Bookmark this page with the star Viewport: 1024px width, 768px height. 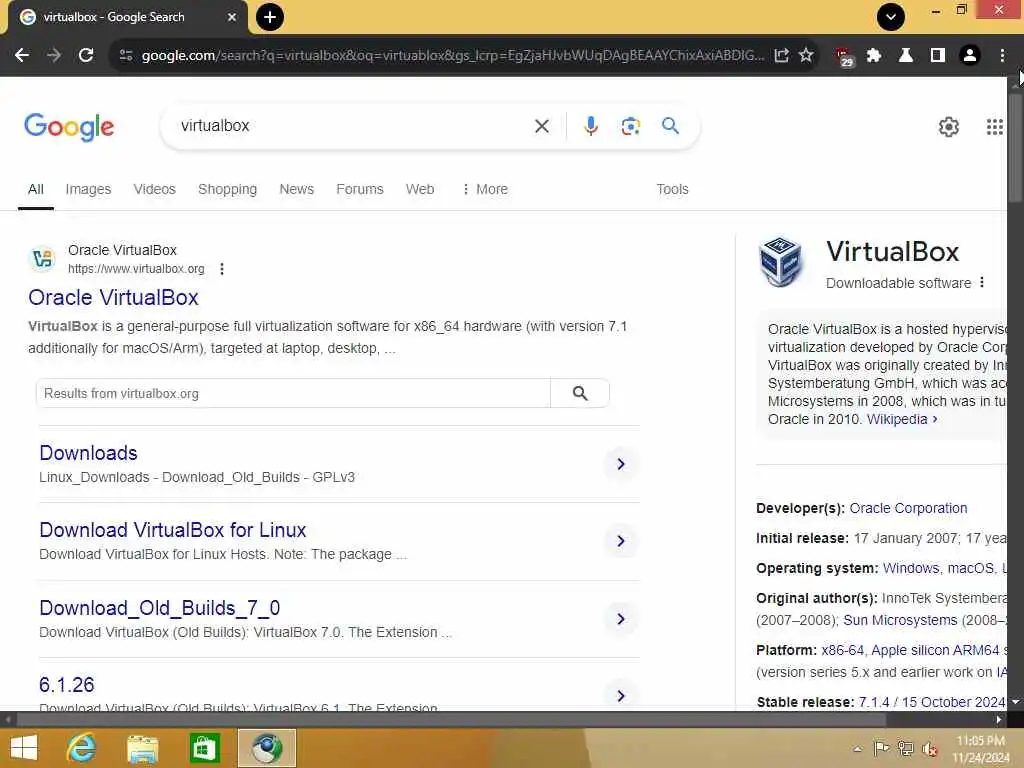[x=807, y=56]
